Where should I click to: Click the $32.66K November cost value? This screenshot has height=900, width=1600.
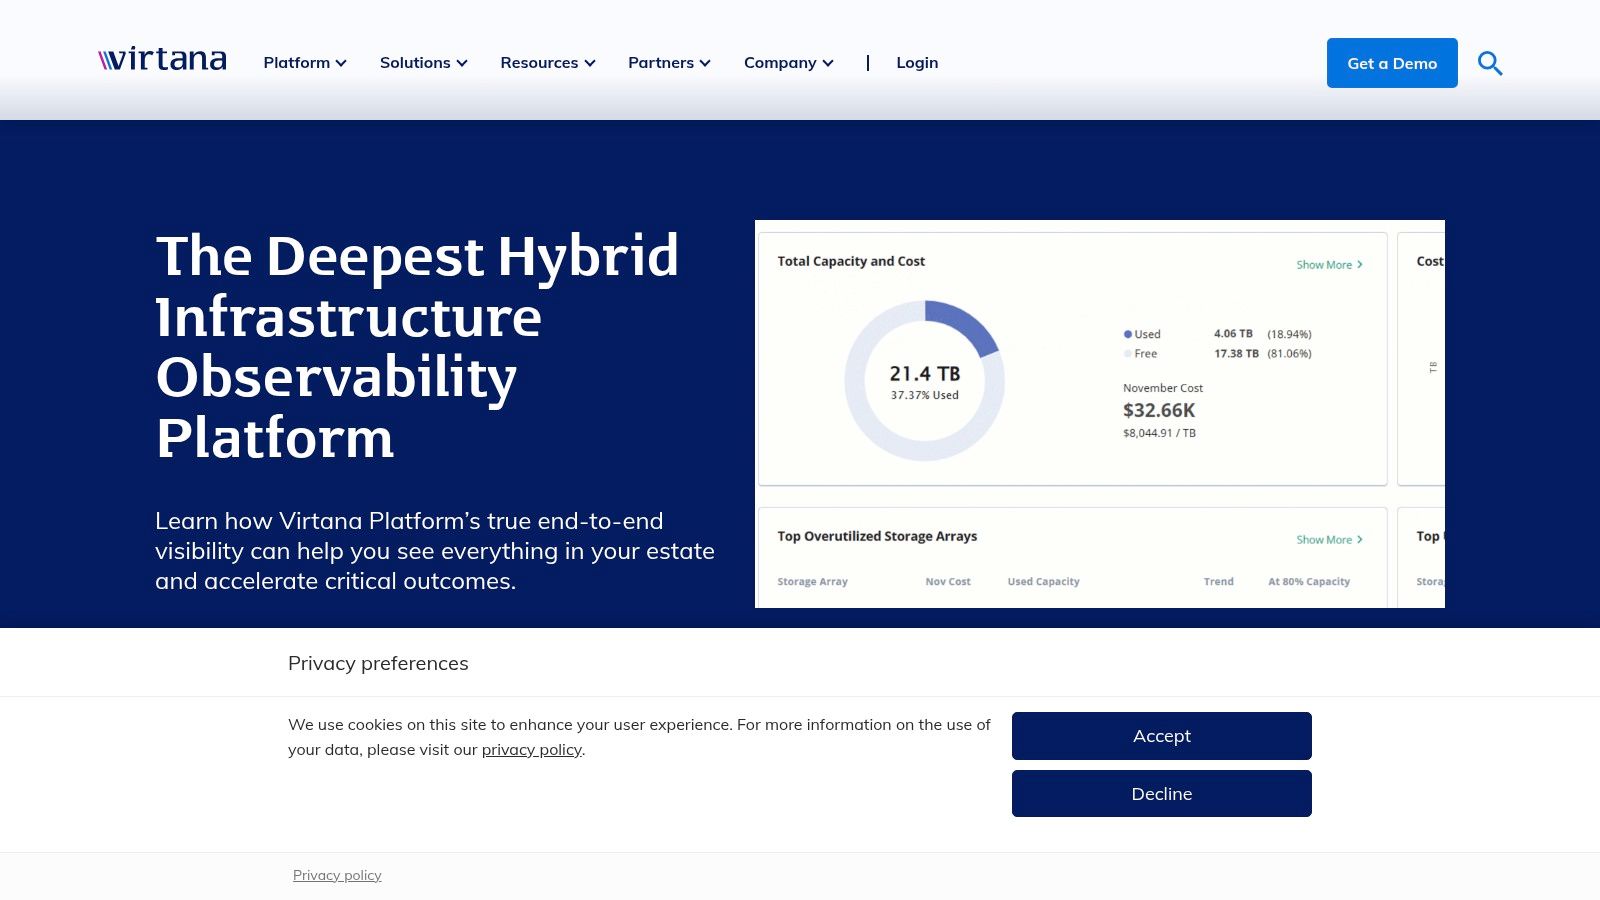[x=1159, y=410]
